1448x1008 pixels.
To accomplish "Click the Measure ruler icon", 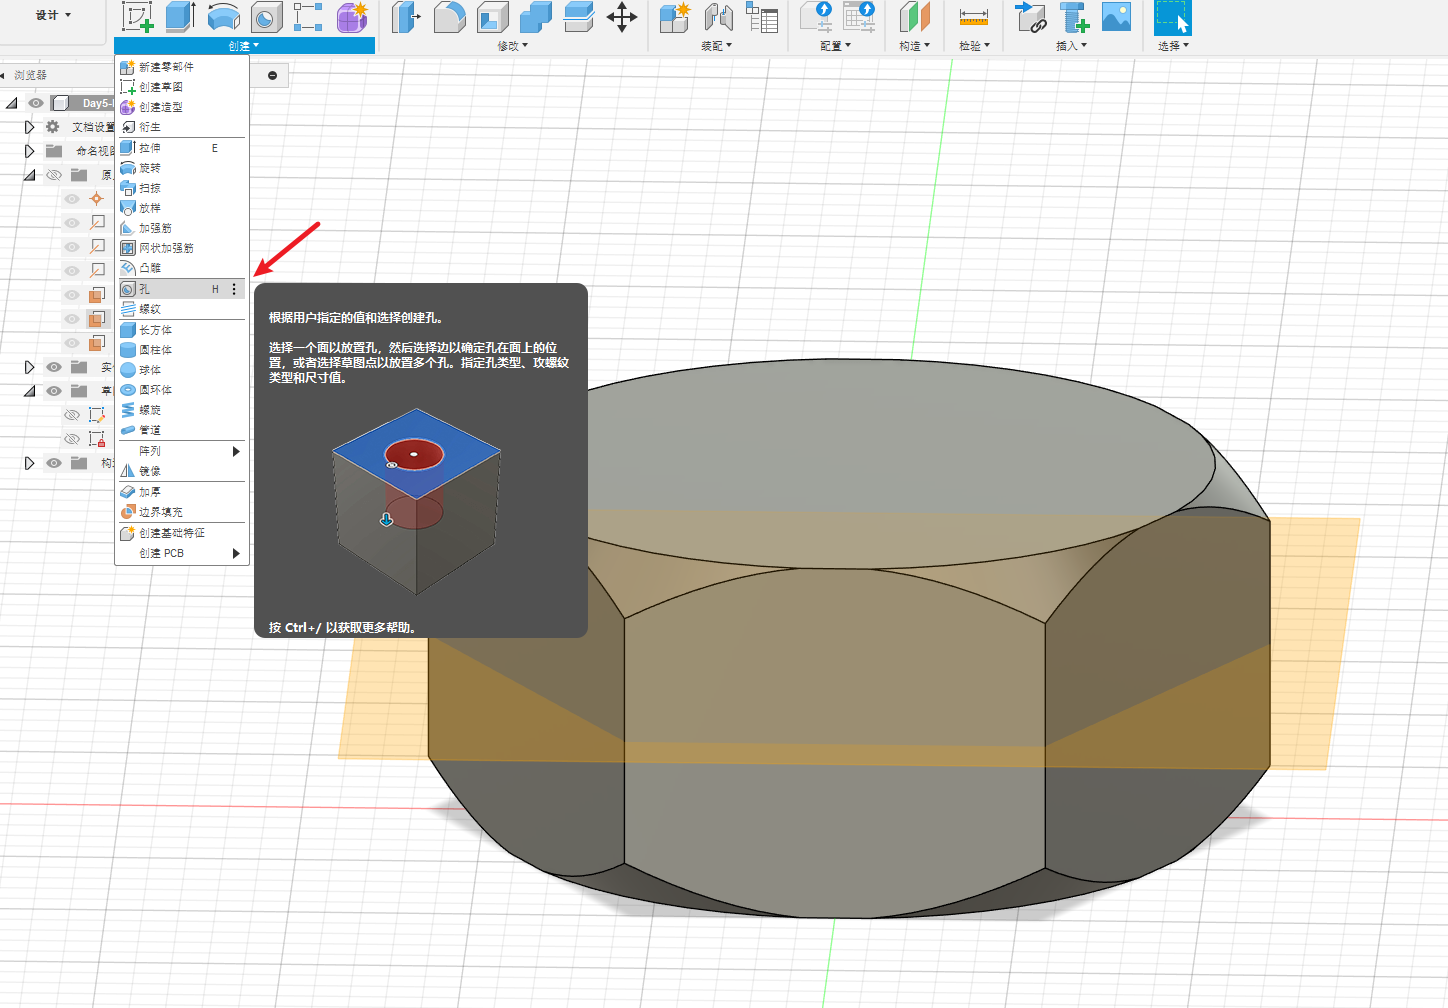I will [973, 17].
